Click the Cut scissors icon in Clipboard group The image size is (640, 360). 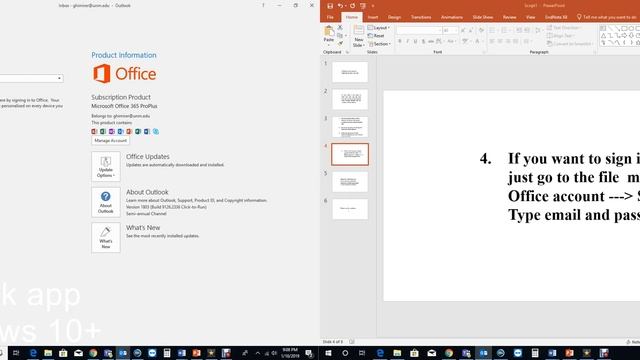[x=340, y=27]
